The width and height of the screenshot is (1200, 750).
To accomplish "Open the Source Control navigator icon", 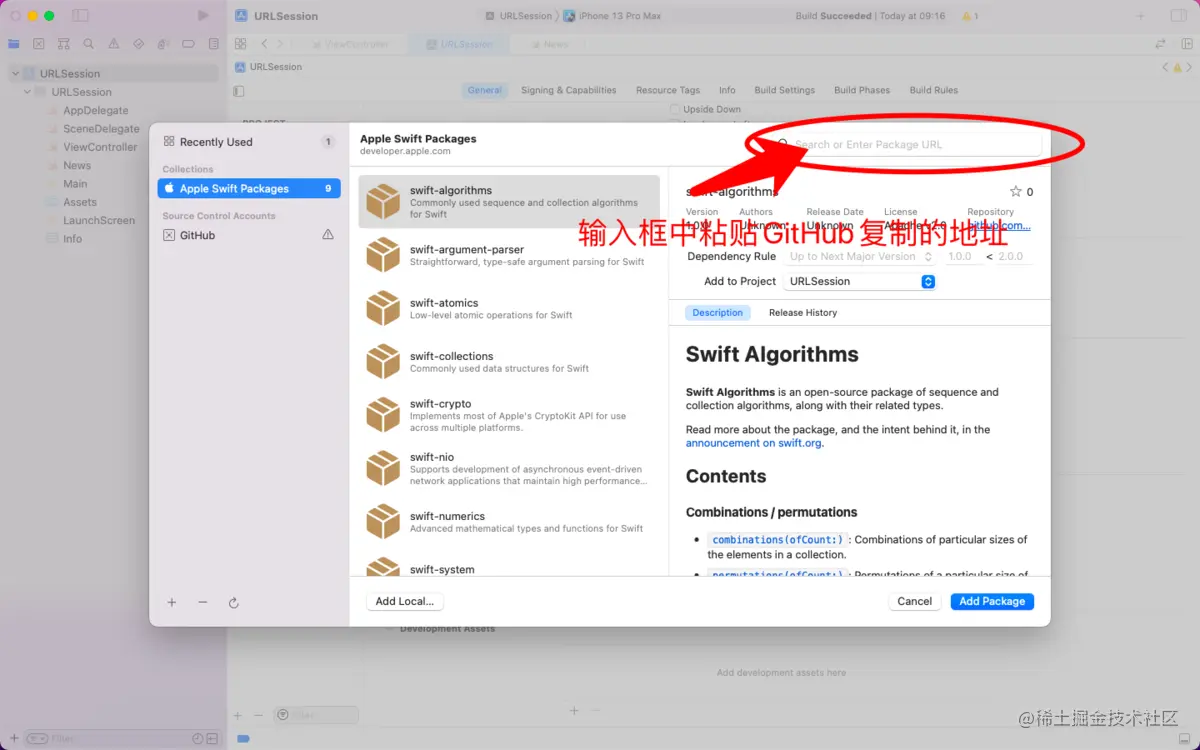I will tap(39, 44).
